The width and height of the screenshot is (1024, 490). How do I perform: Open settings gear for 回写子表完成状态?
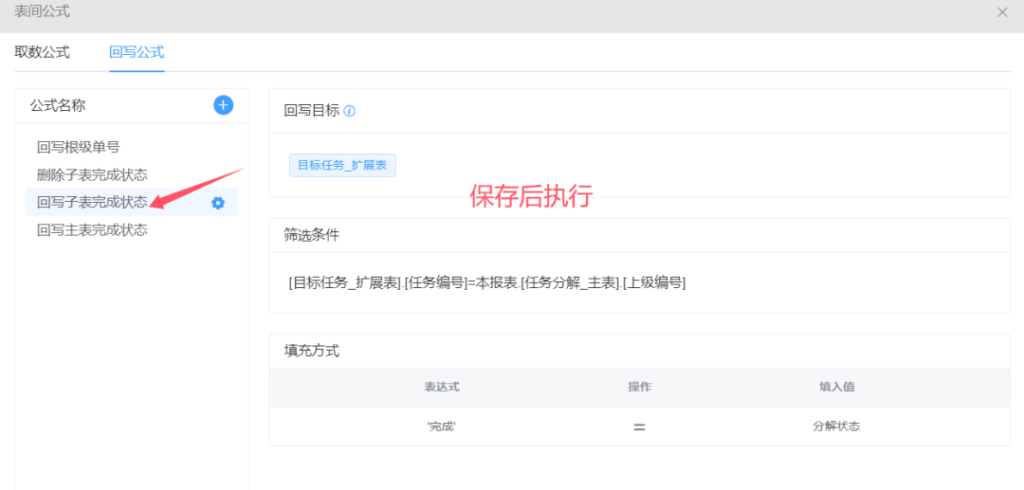pos(217,203)
